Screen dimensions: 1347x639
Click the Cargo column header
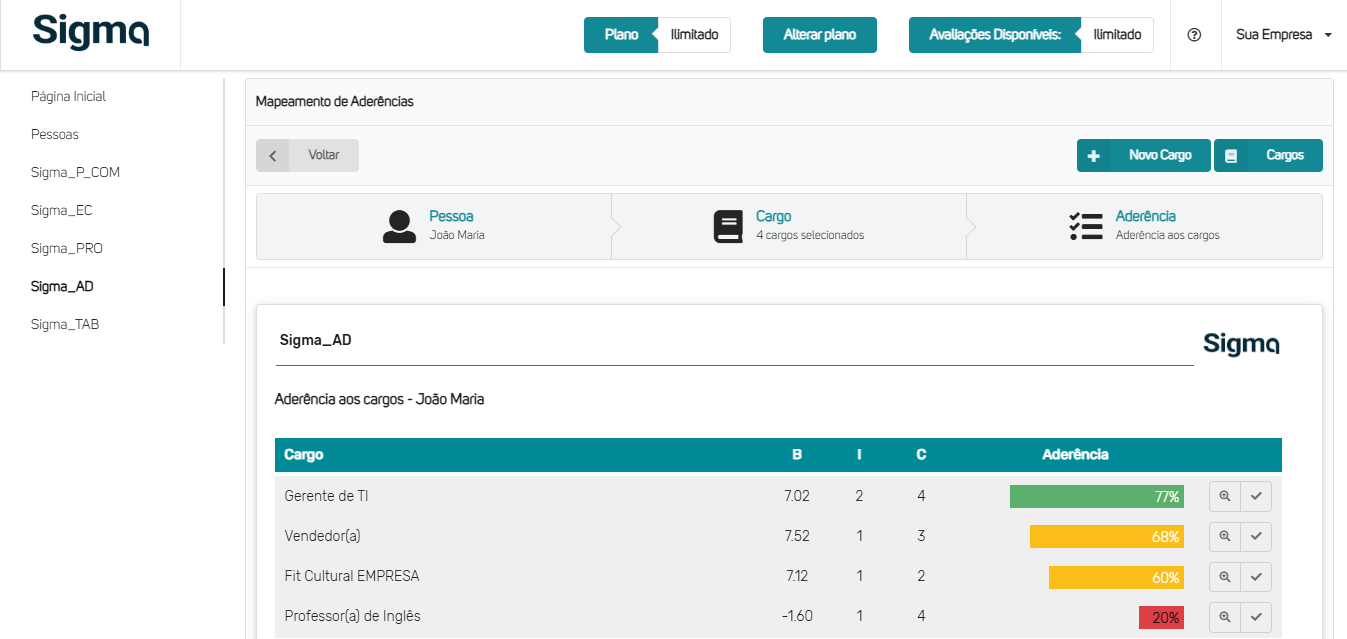pyautogui.click(x=304, y=455)
